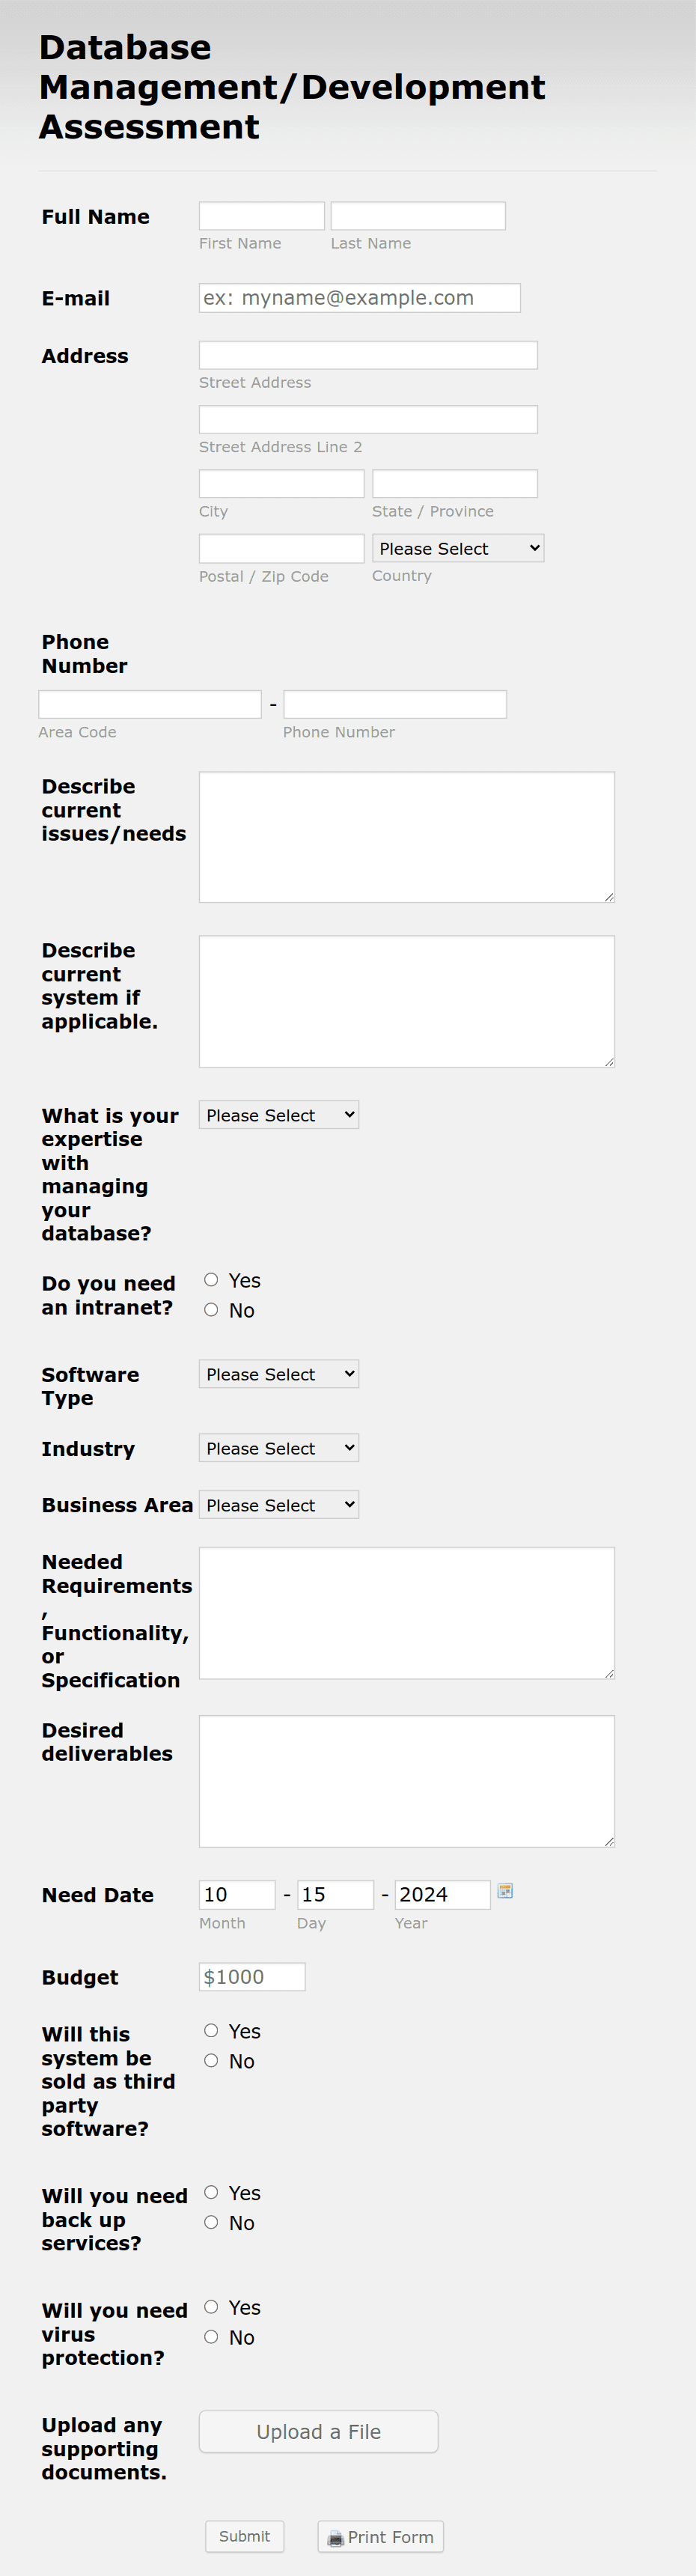Open the Country dropdown
Image resolution: width=696 pixels, height=2576 pixels.
coord(457,547)
